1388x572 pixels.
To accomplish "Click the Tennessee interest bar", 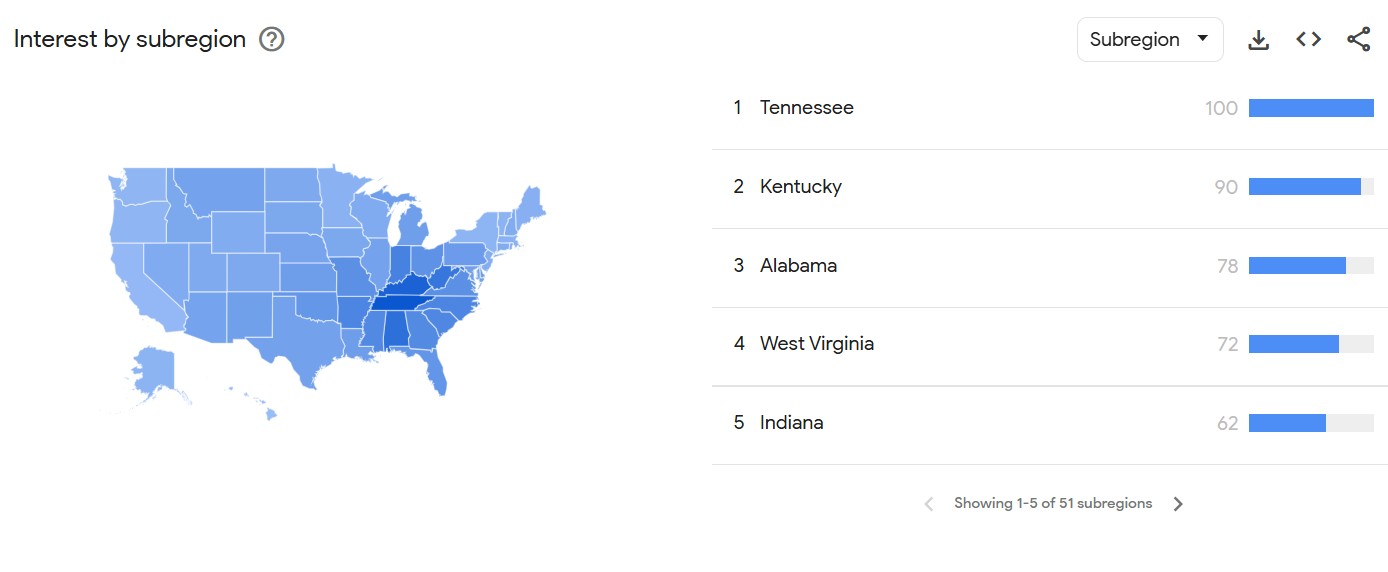I will coord(1311,108).
